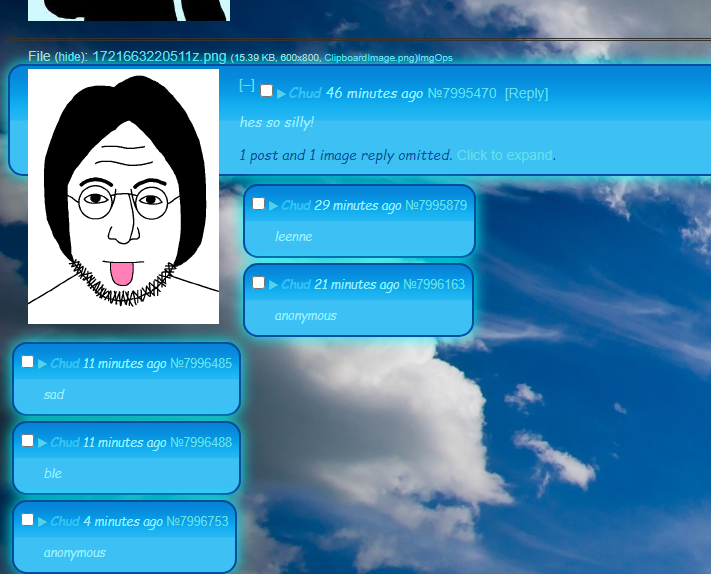This screenshot has height=574, width=711.
Task: Open post menu arrow for post №7995470
Action: coord(281,93)
